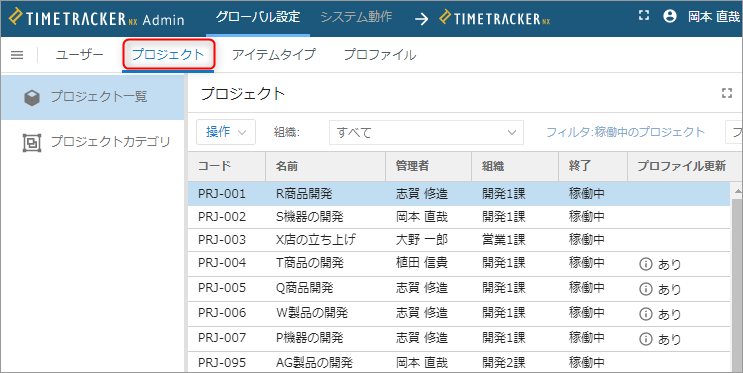The image size is (743, 373).
Task: Select row PRJ-007
Action: [459, 338]
